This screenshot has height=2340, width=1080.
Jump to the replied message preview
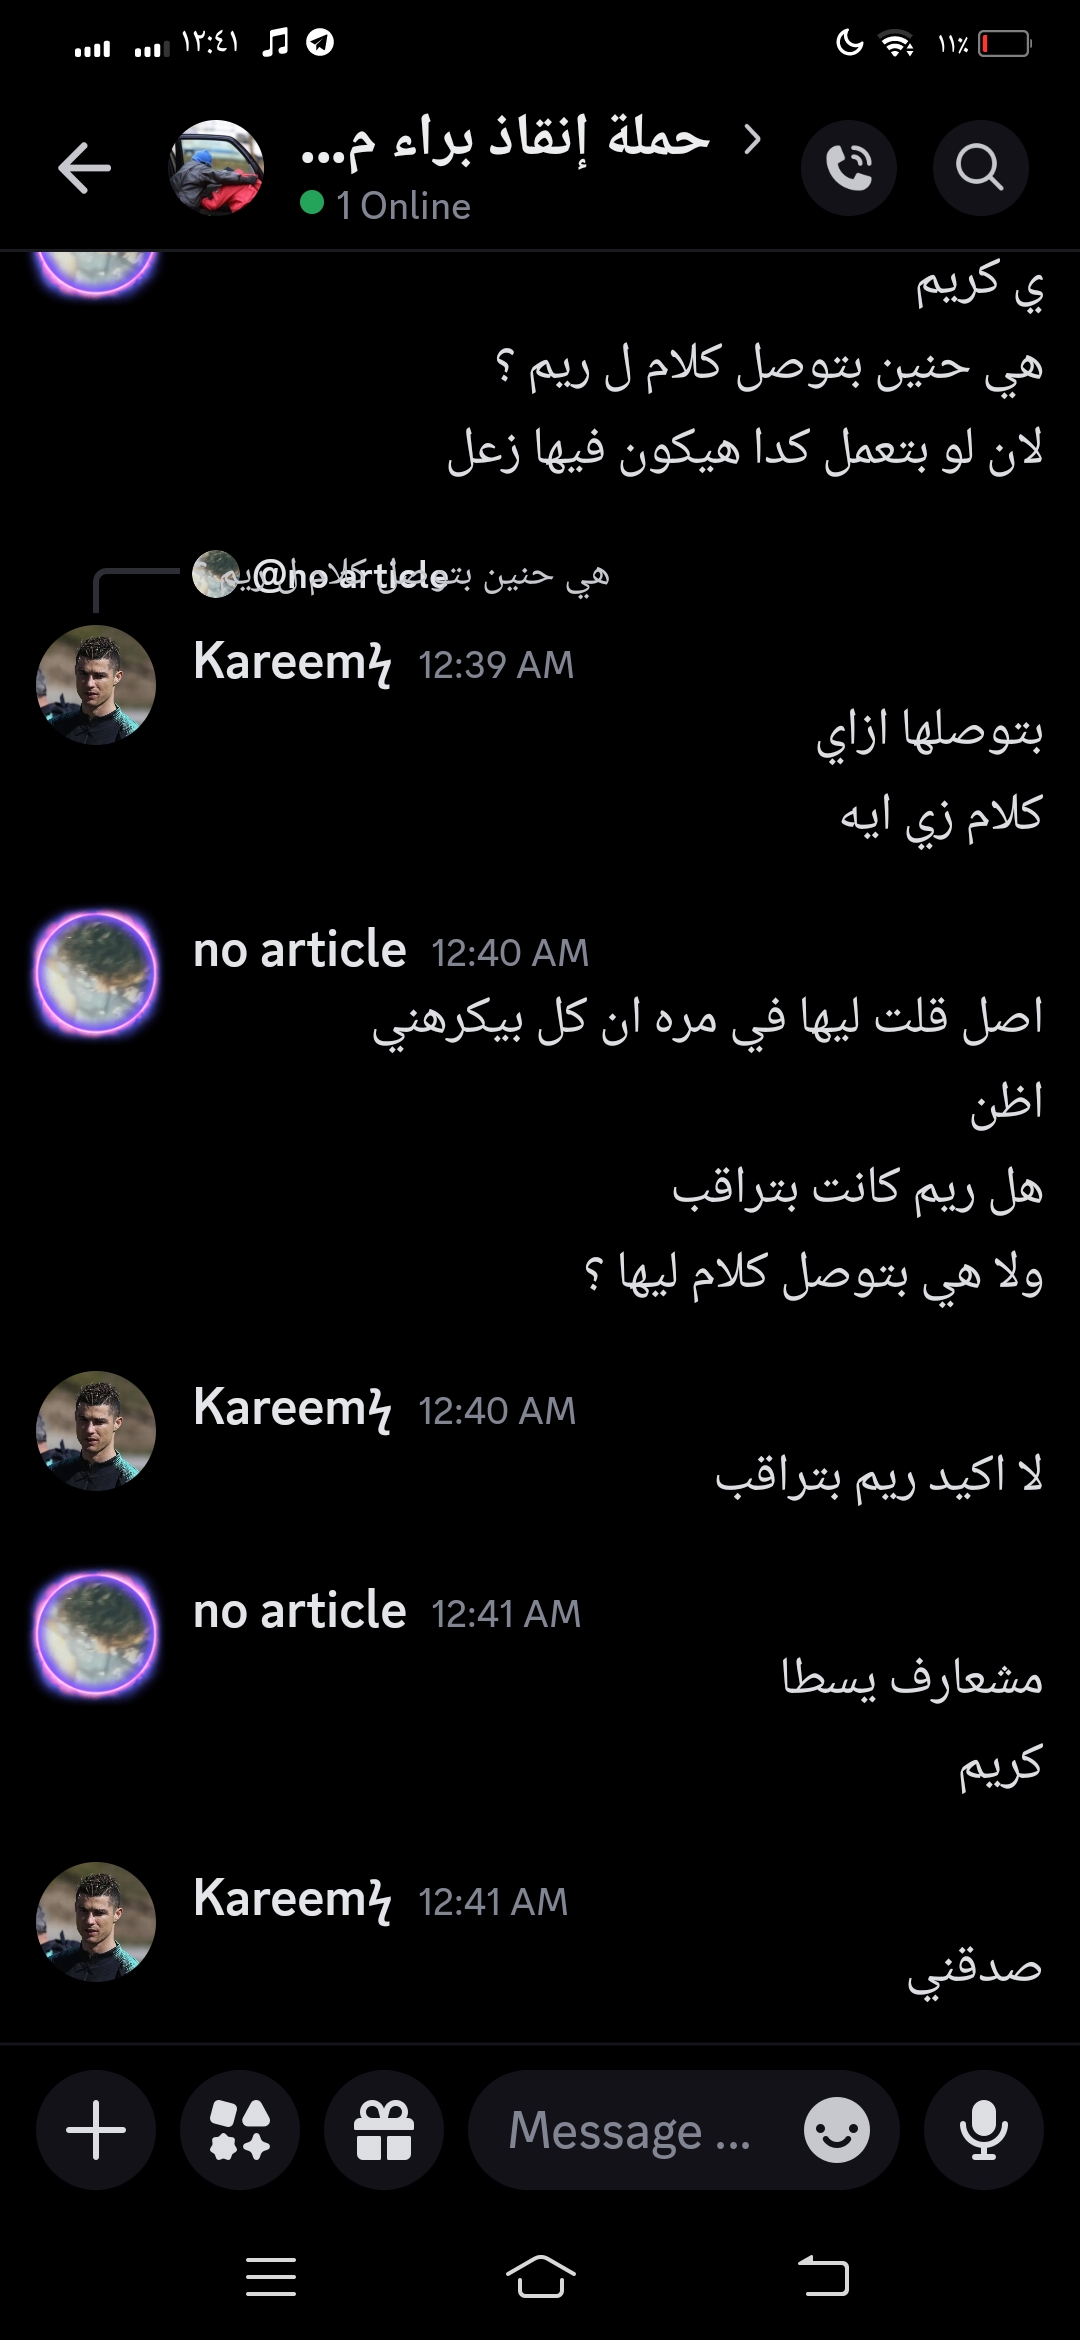[x=400, y=575]
